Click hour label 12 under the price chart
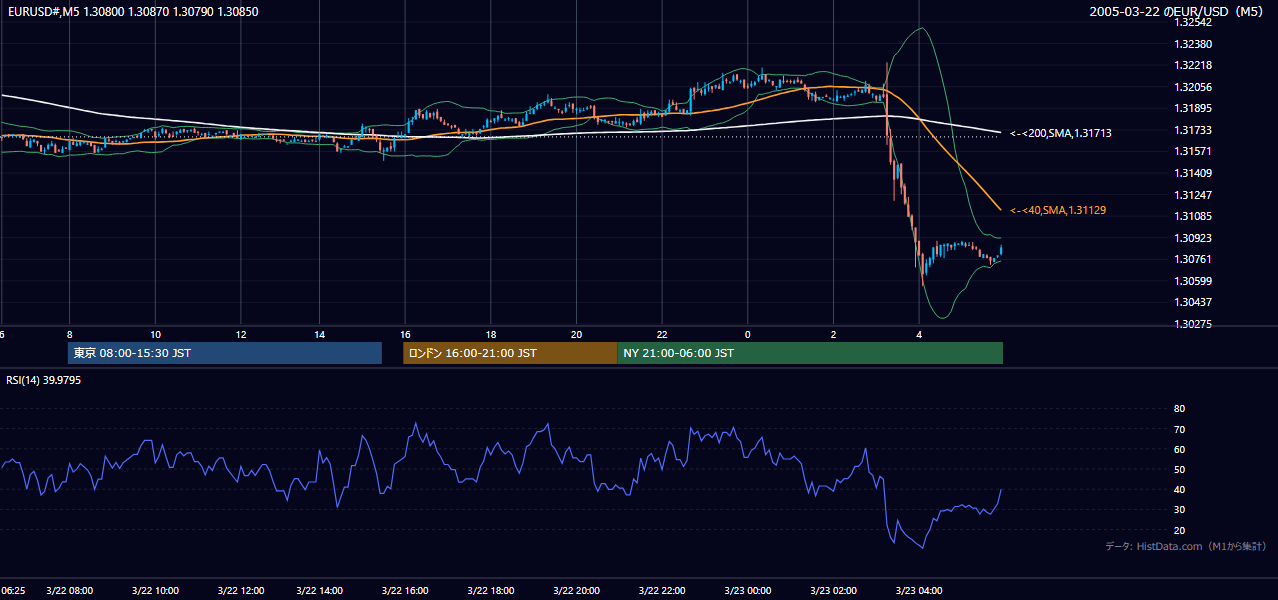 tap(241, 334)
